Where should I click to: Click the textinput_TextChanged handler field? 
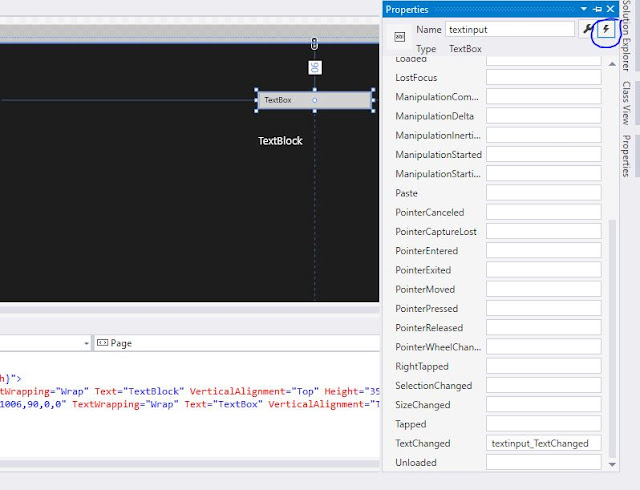click(x=544, y=443)
